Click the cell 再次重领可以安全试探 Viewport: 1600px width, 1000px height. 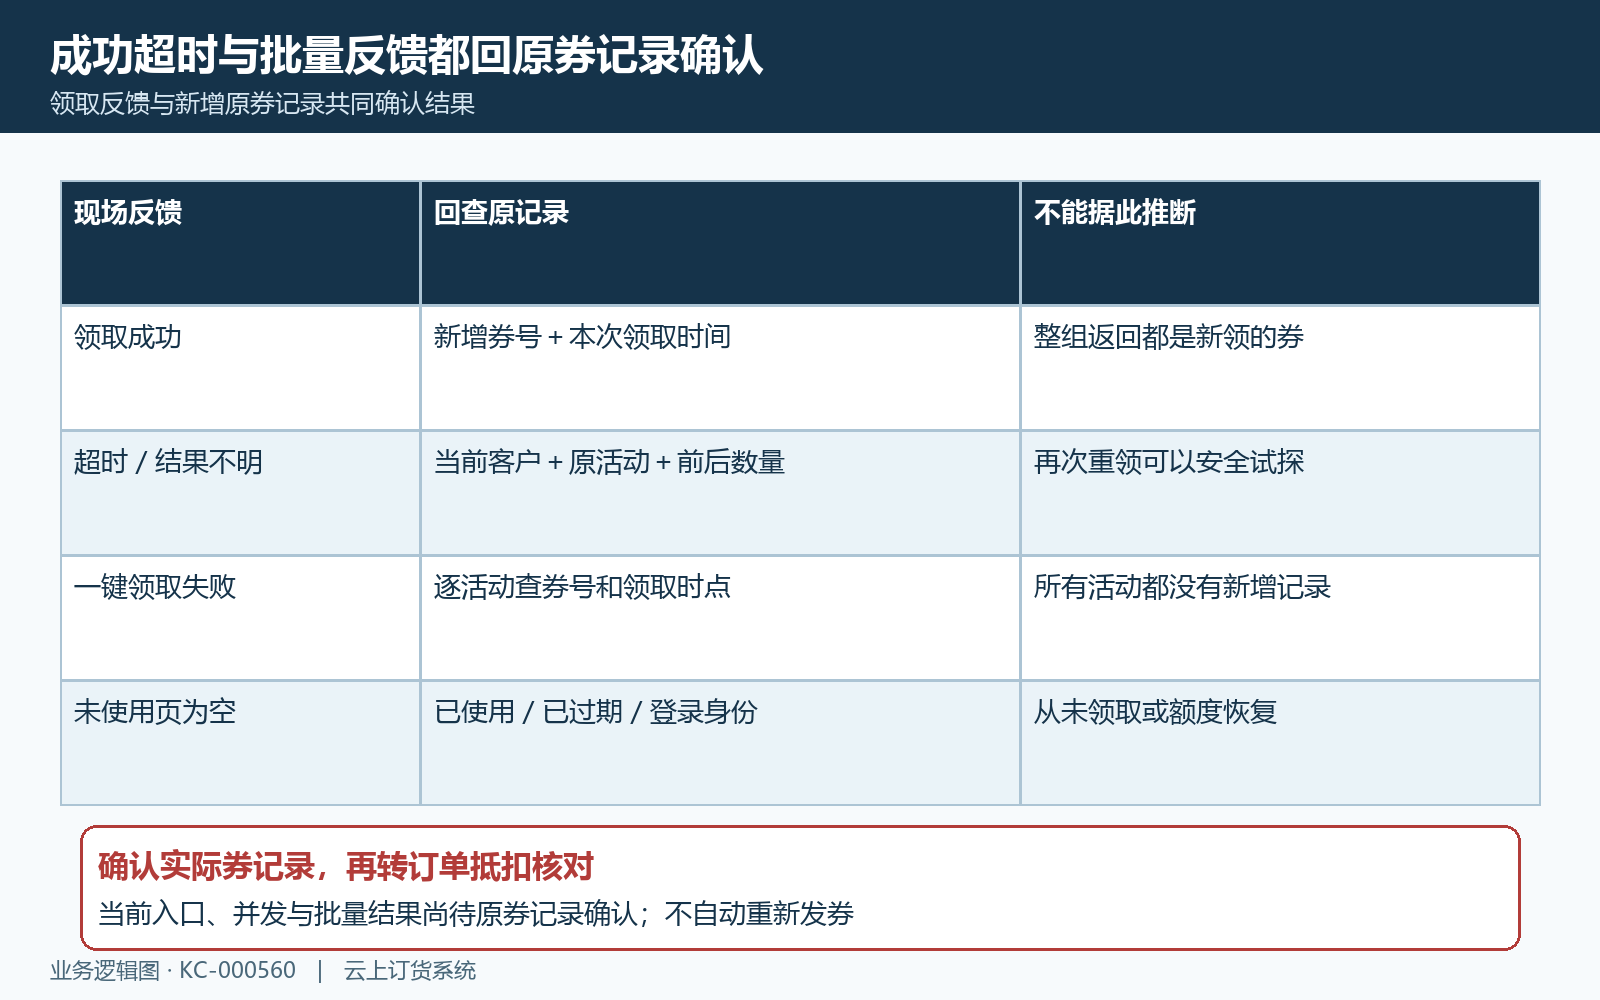click(1280, 493)
